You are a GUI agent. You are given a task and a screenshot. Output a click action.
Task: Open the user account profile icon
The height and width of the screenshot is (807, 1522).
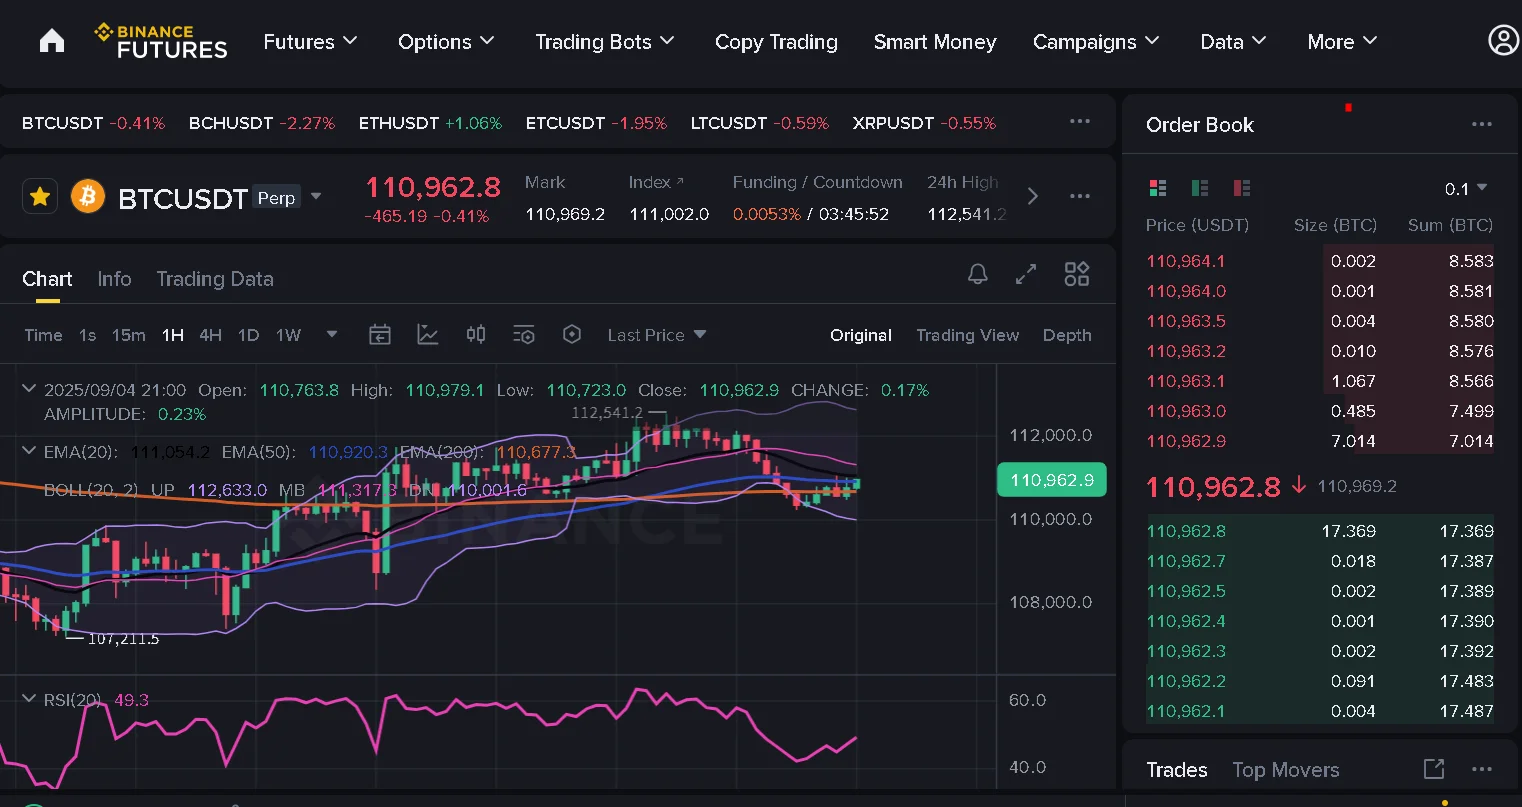1503,41
